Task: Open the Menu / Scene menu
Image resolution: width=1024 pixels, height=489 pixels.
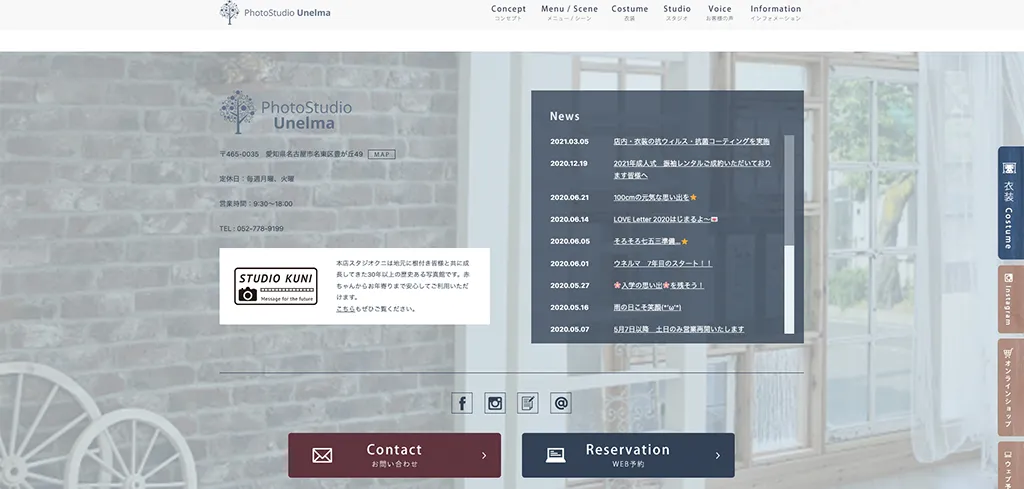Action: point(569,12)
